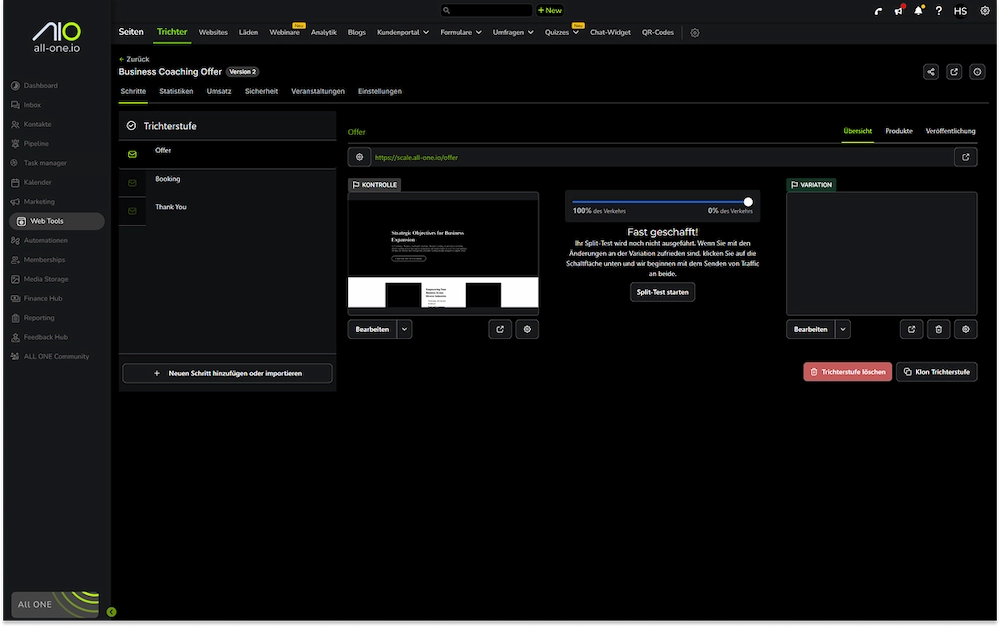Click Klon Trichterstufe button

tap(936, 372)
